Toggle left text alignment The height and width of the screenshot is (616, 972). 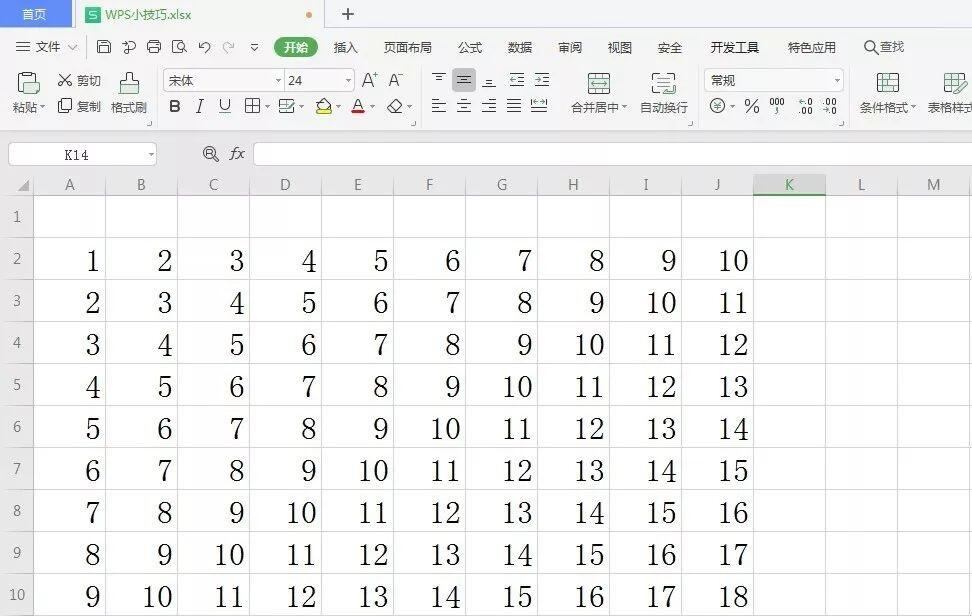439,106
